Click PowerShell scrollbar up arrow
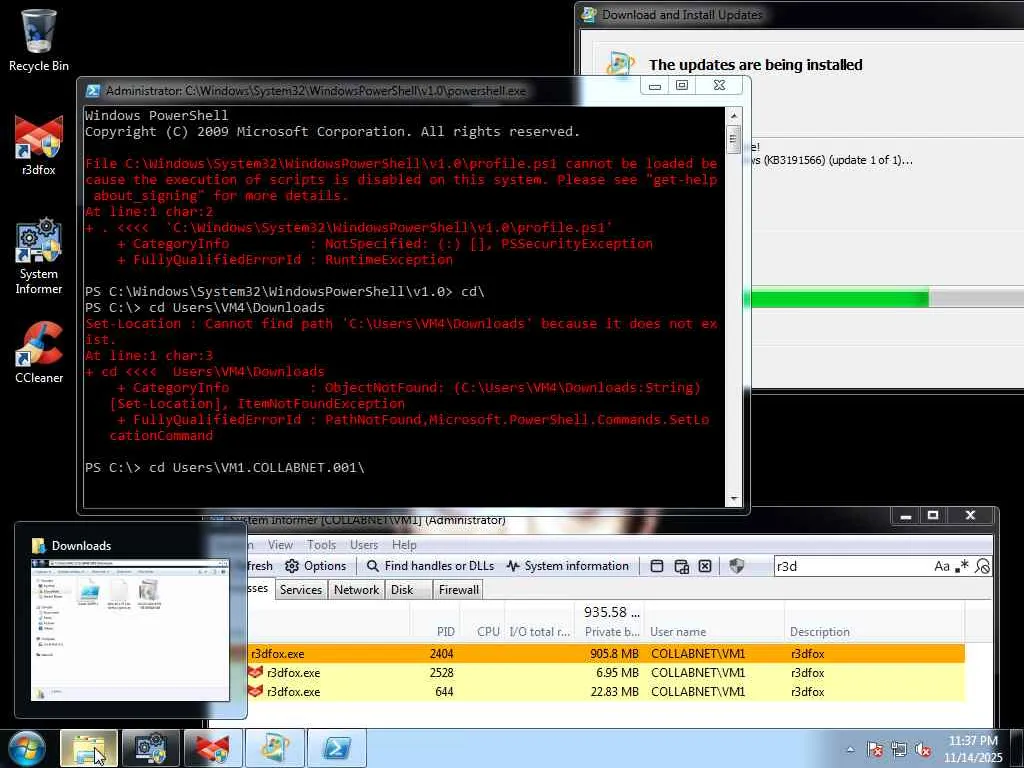This screenshot has height=768, width=1024. [733, 116]
